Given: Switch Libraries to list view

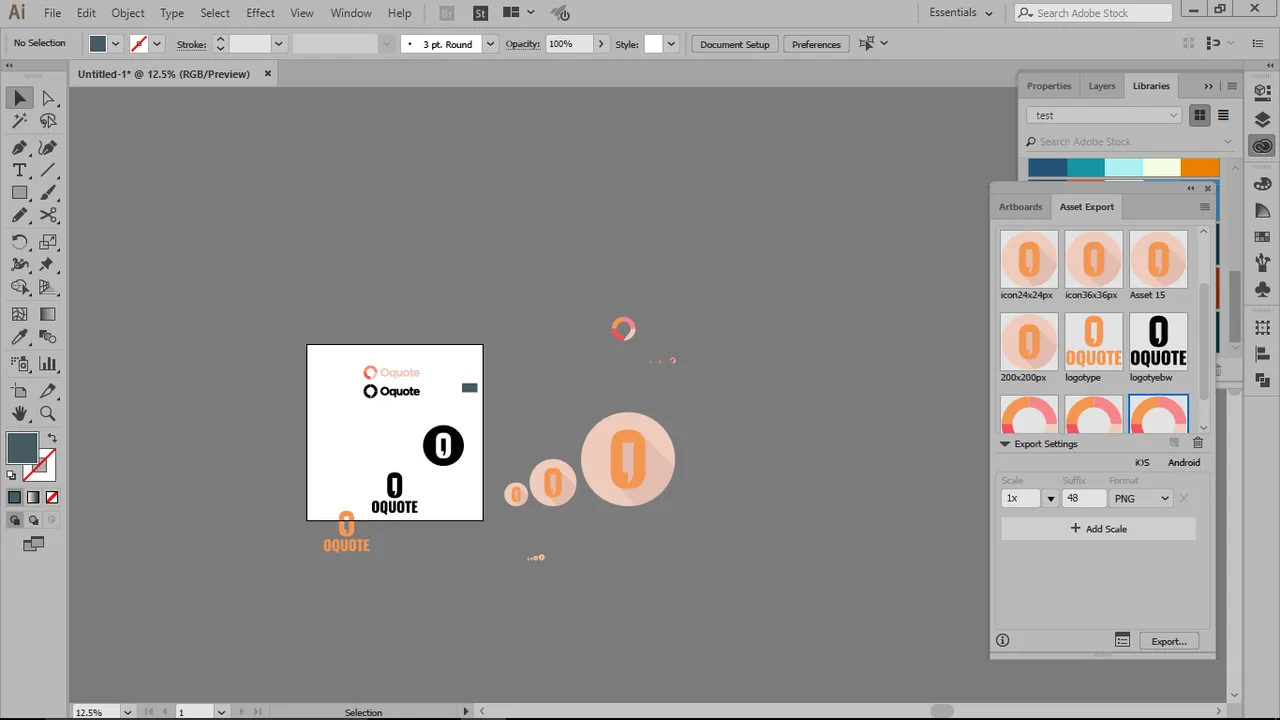Looking at the screenshot, I should tap(1223, 115).
